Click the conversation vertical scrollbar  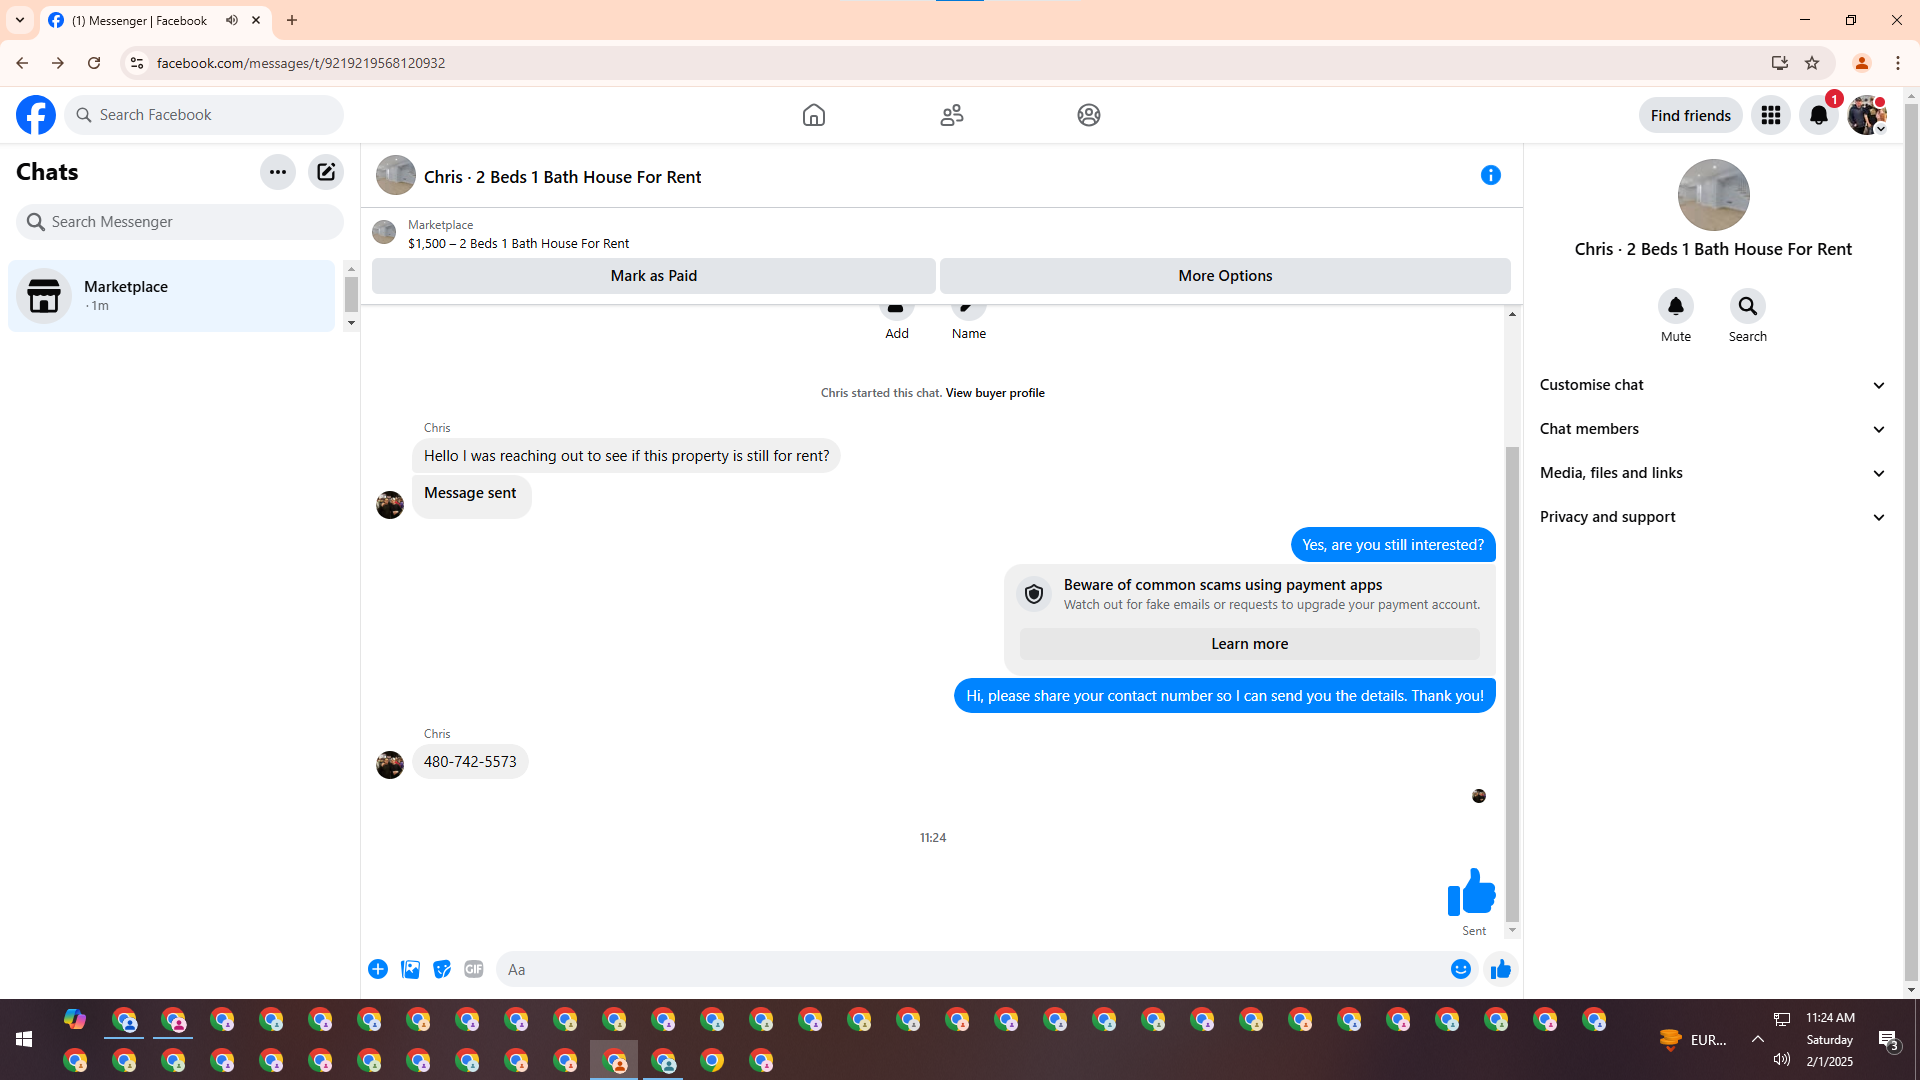[1512, 680]
